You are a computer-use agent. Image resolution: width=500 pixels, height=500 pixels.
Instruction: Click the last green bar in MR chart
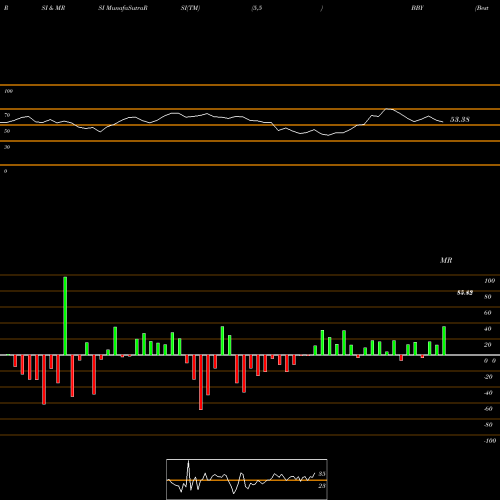tap(444, 341)
